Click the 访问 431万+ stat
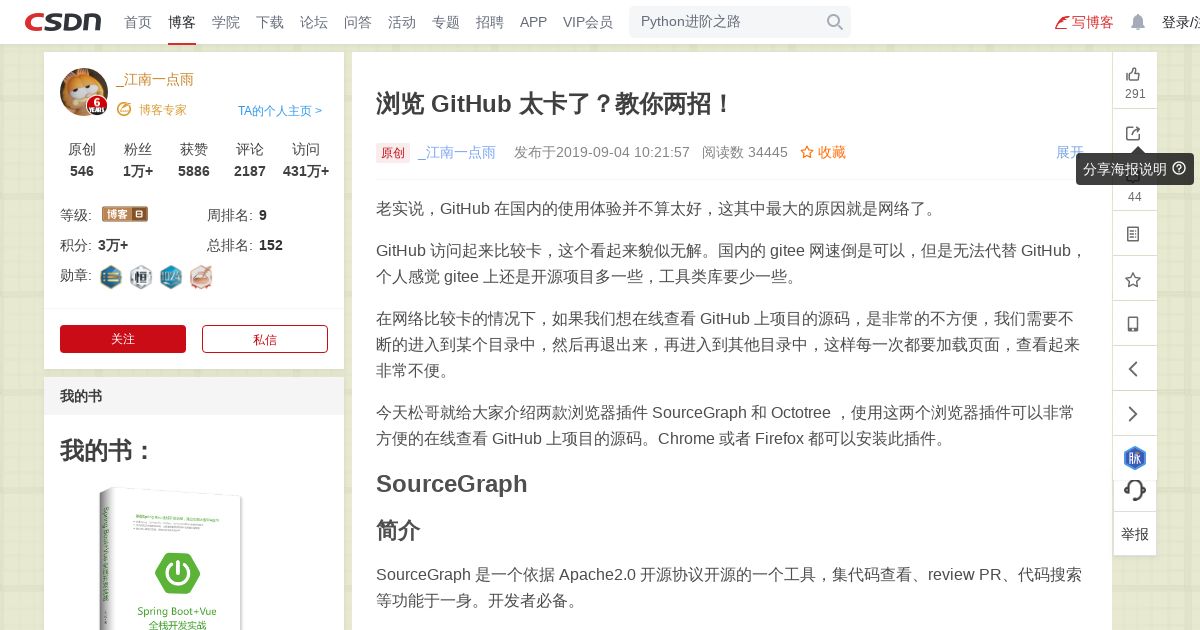 coord(306,160)
